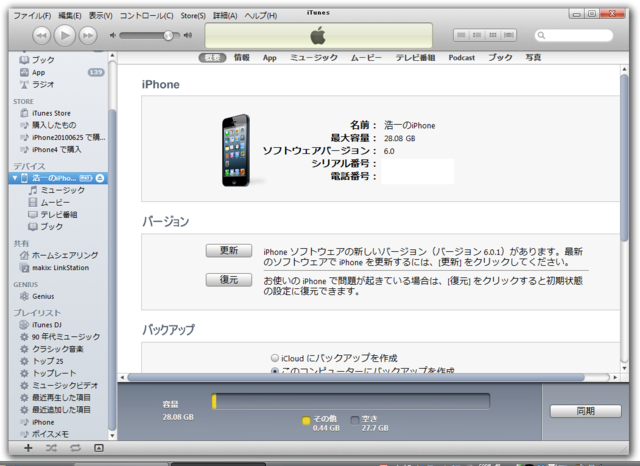This screenshot has height=466, width=640.
Task: Click the low volume speaker icon
Action: [x=113, y=36]
